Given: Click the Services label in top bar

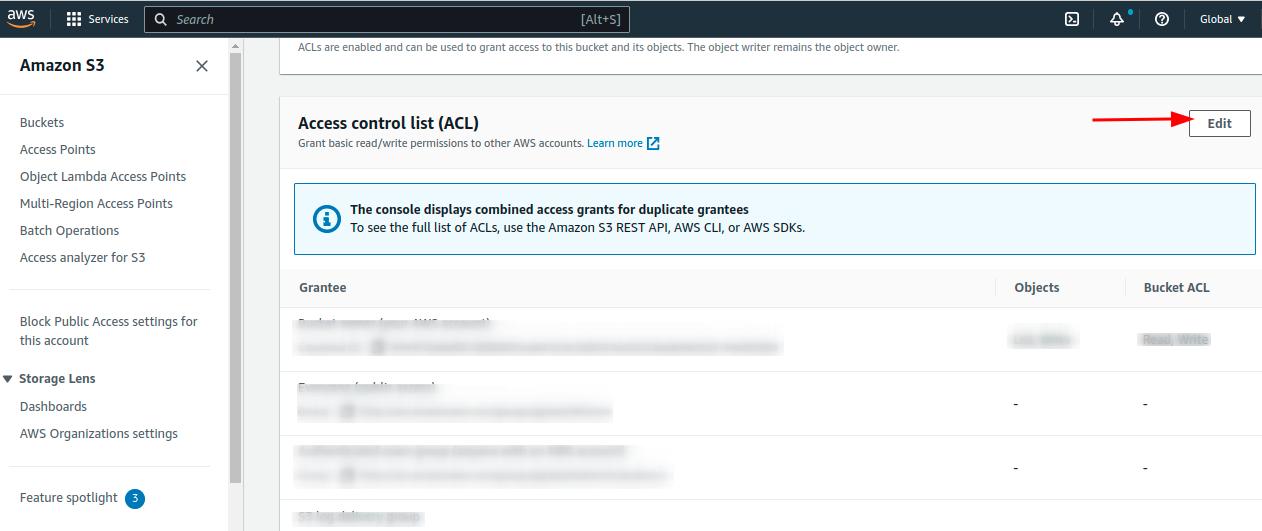Looking at the screenshot, I should click(x=108, y=19).
